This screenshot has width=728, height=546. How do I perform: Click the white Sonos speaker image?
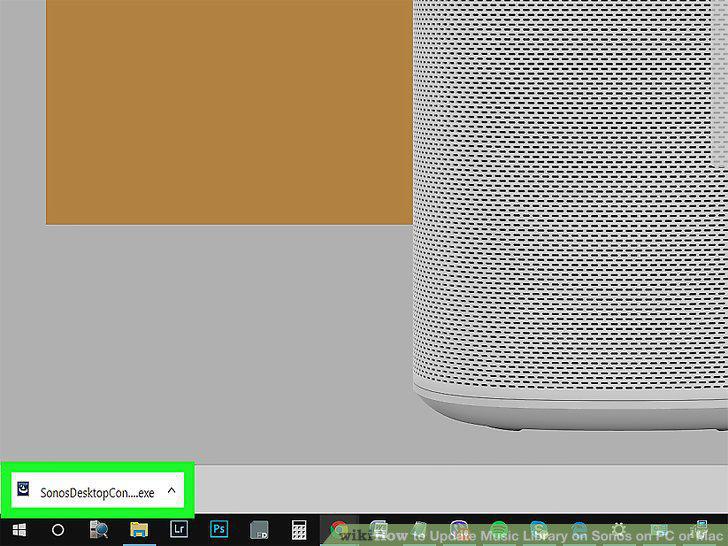coord(570,214)
